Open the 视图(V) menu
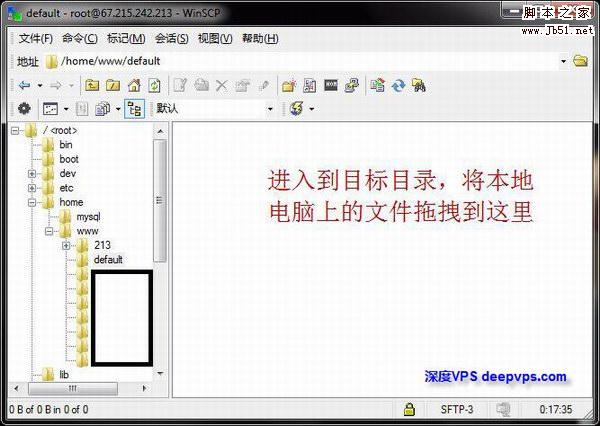Image resolution: width=600 pixels, height=426 pixels. 215,38
